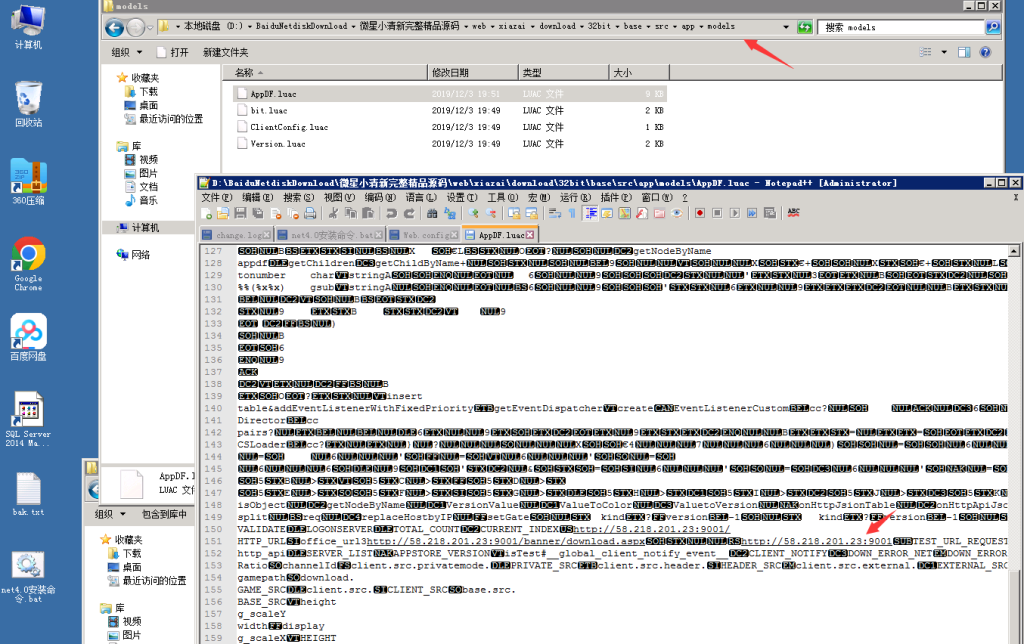Start macro recording with the red record icon
Image resolution: width=1024 pixels, height=644 pixels.
pos(701,213)
